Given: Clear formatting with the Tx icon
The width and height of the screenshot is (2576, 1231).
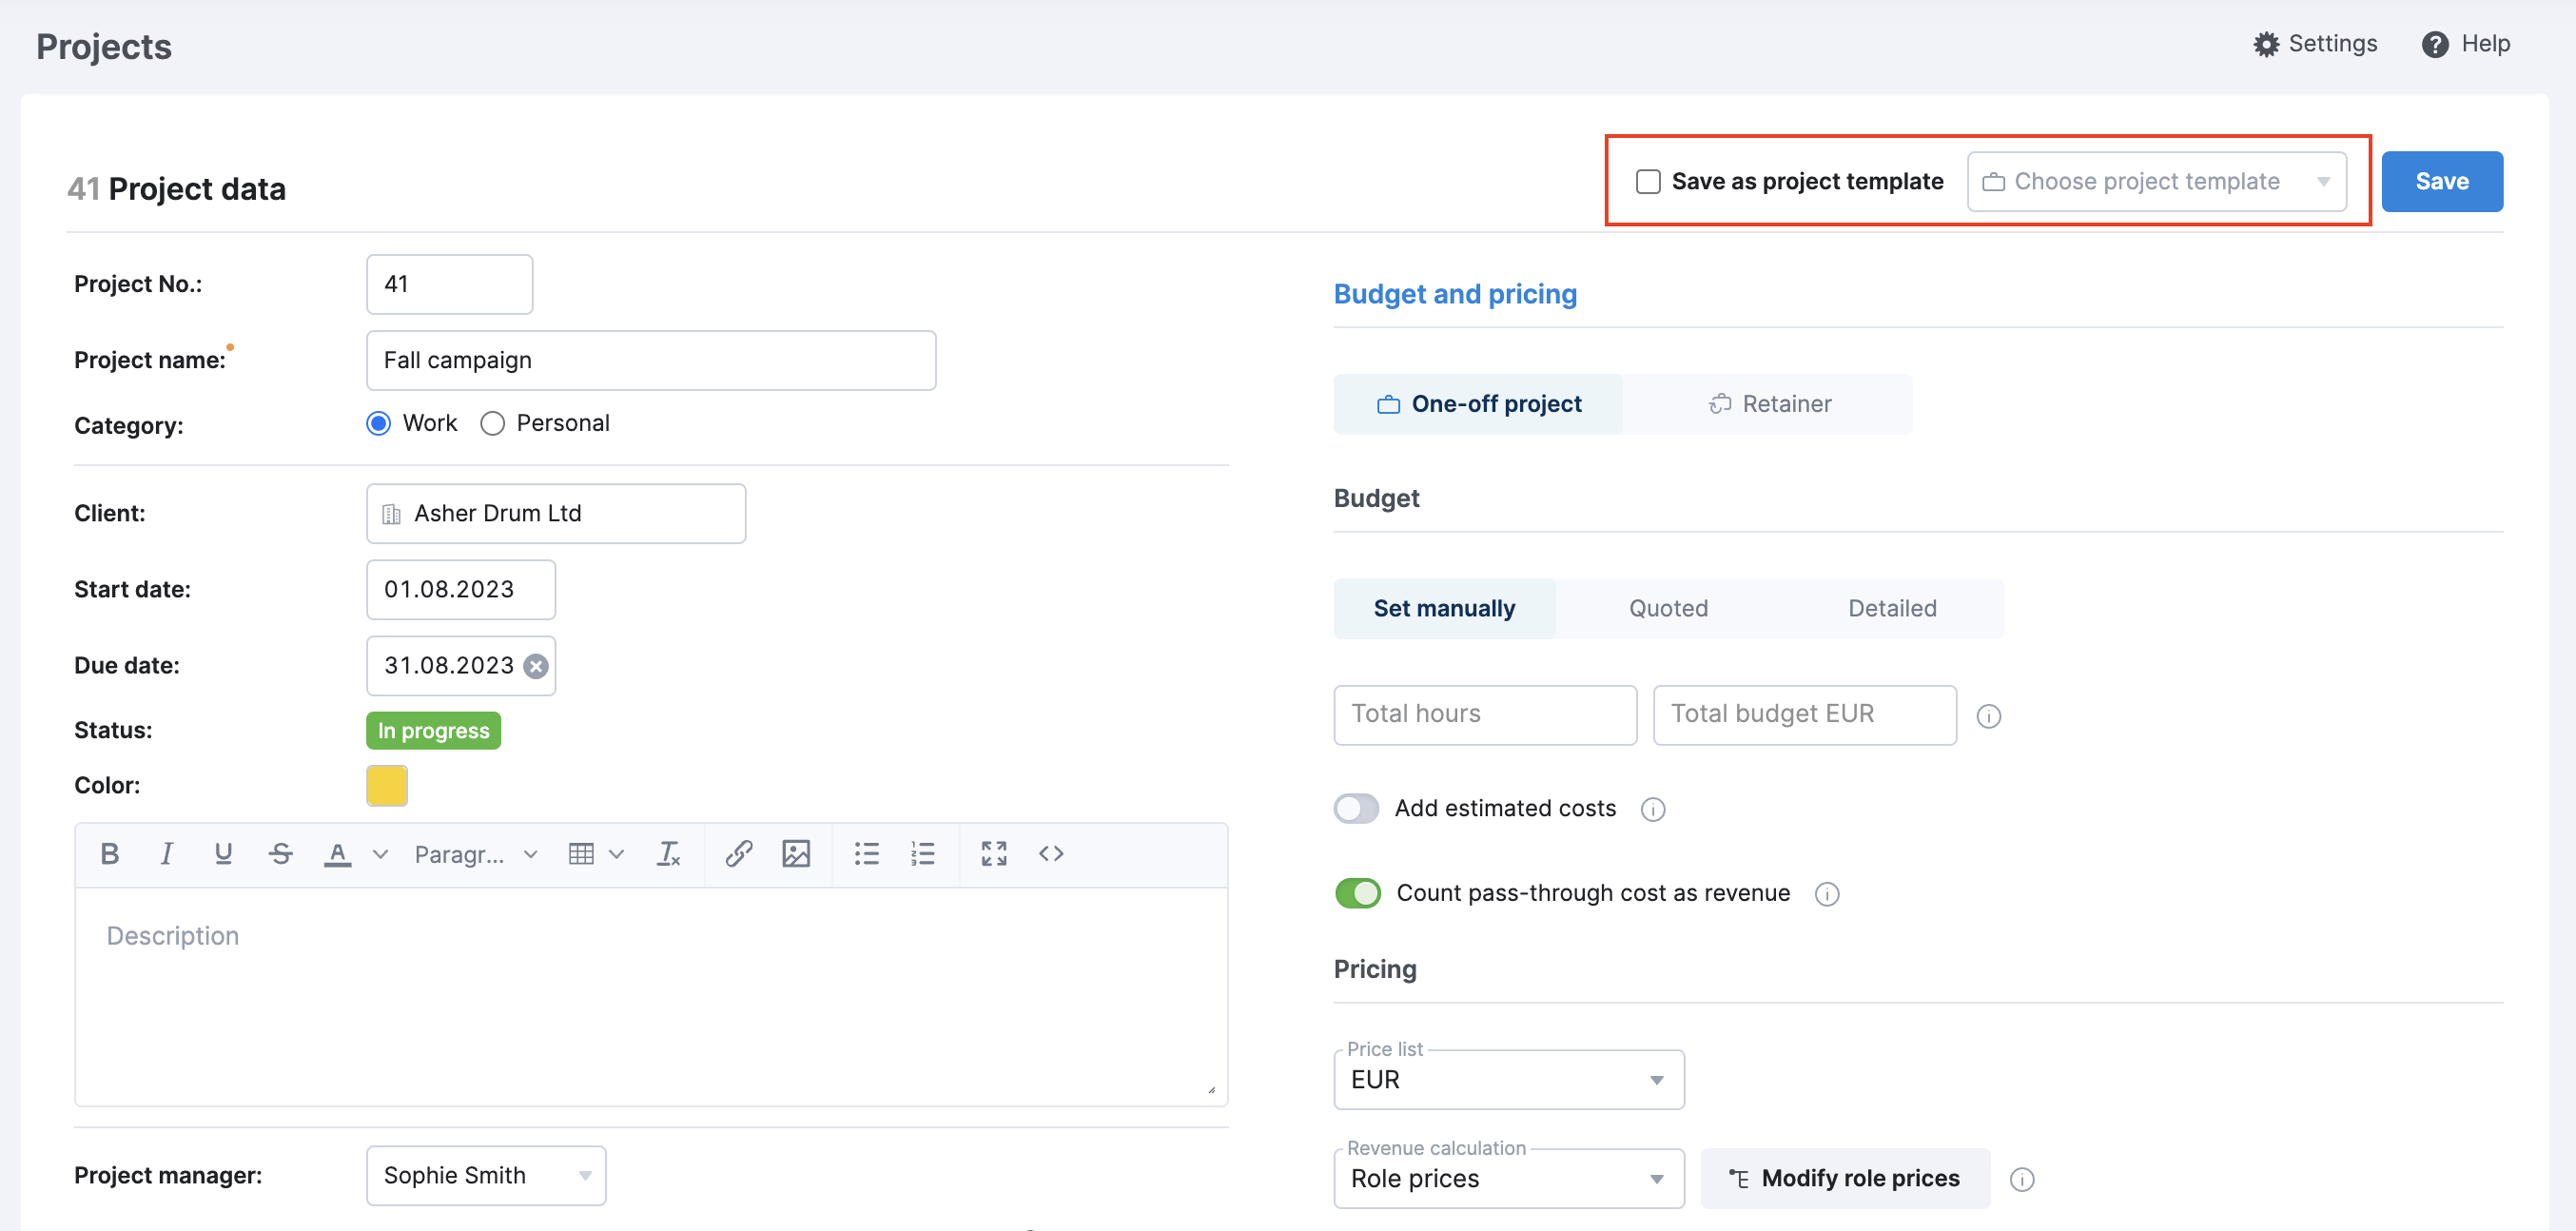Looking at the screenshot, I should click(x=668, y=854).
